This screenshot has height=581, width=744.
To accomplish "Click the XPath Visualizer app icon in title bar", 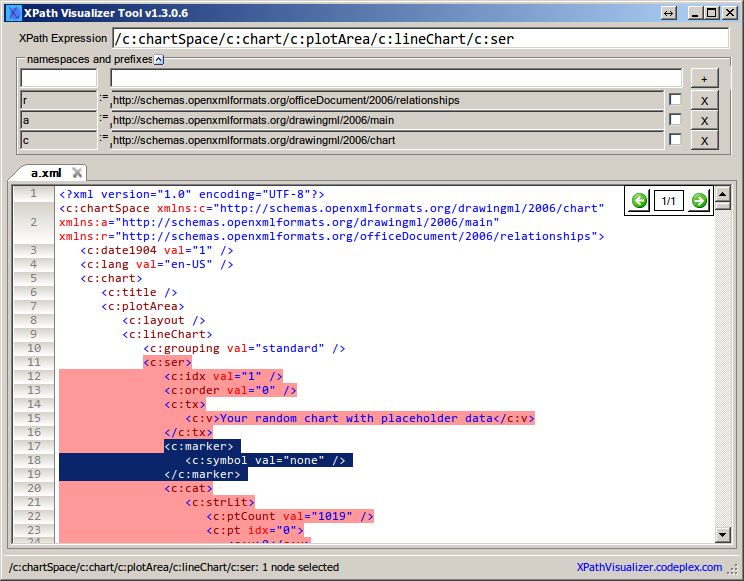I will [x=15, y=13].
